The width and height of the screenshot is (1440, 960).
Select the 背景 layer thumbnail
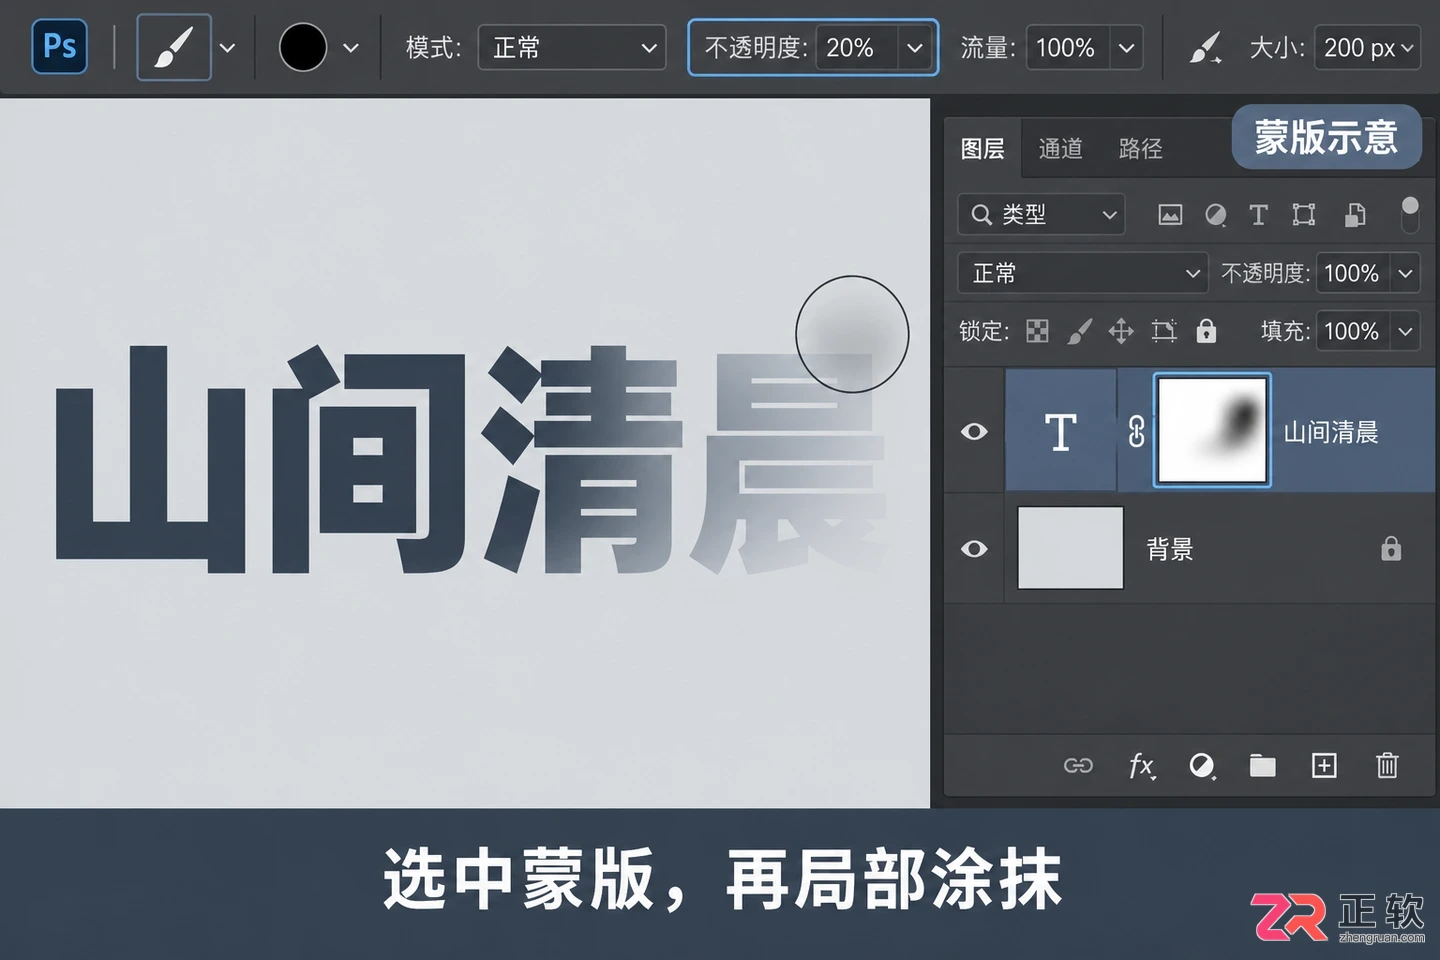pos(1070,548)
